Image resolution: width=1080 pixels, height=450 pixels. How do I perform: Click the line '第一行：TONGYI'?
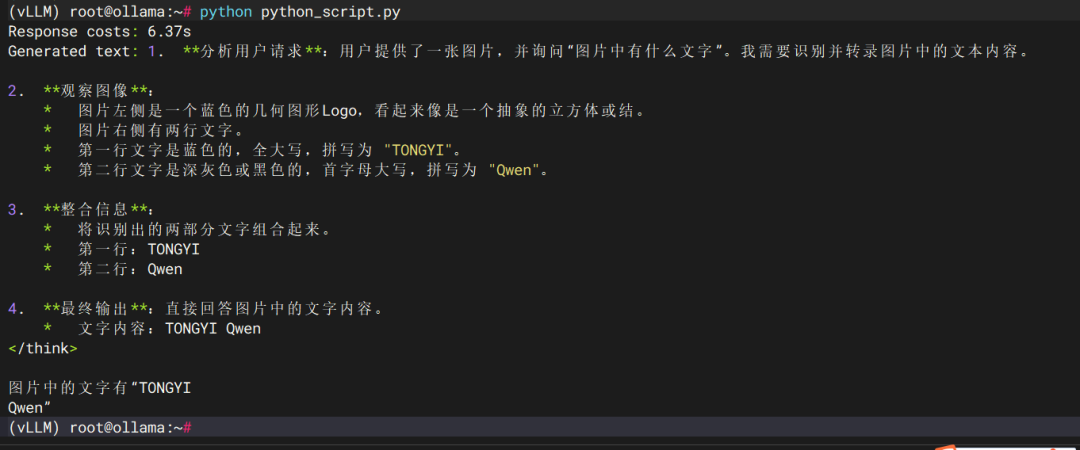pos(139,249)
